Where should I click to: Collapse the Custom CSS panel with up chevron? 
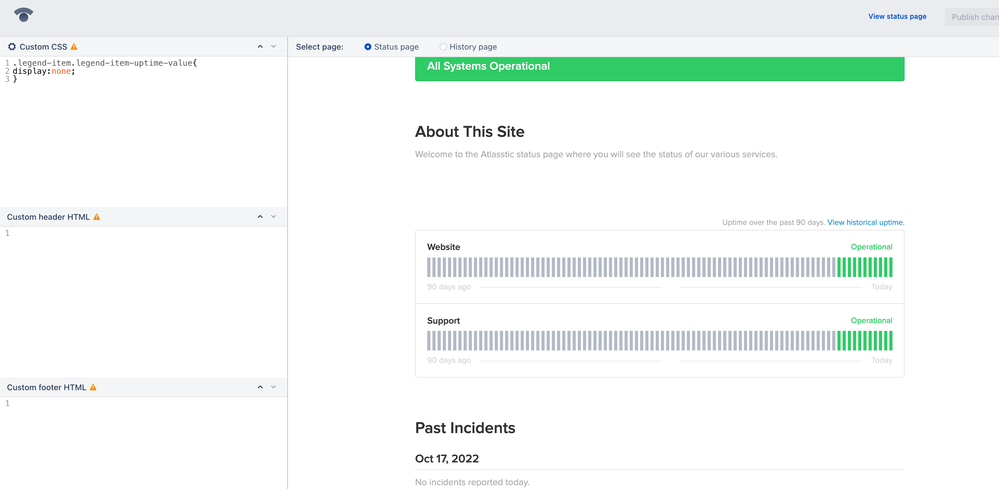coord(260,46)
